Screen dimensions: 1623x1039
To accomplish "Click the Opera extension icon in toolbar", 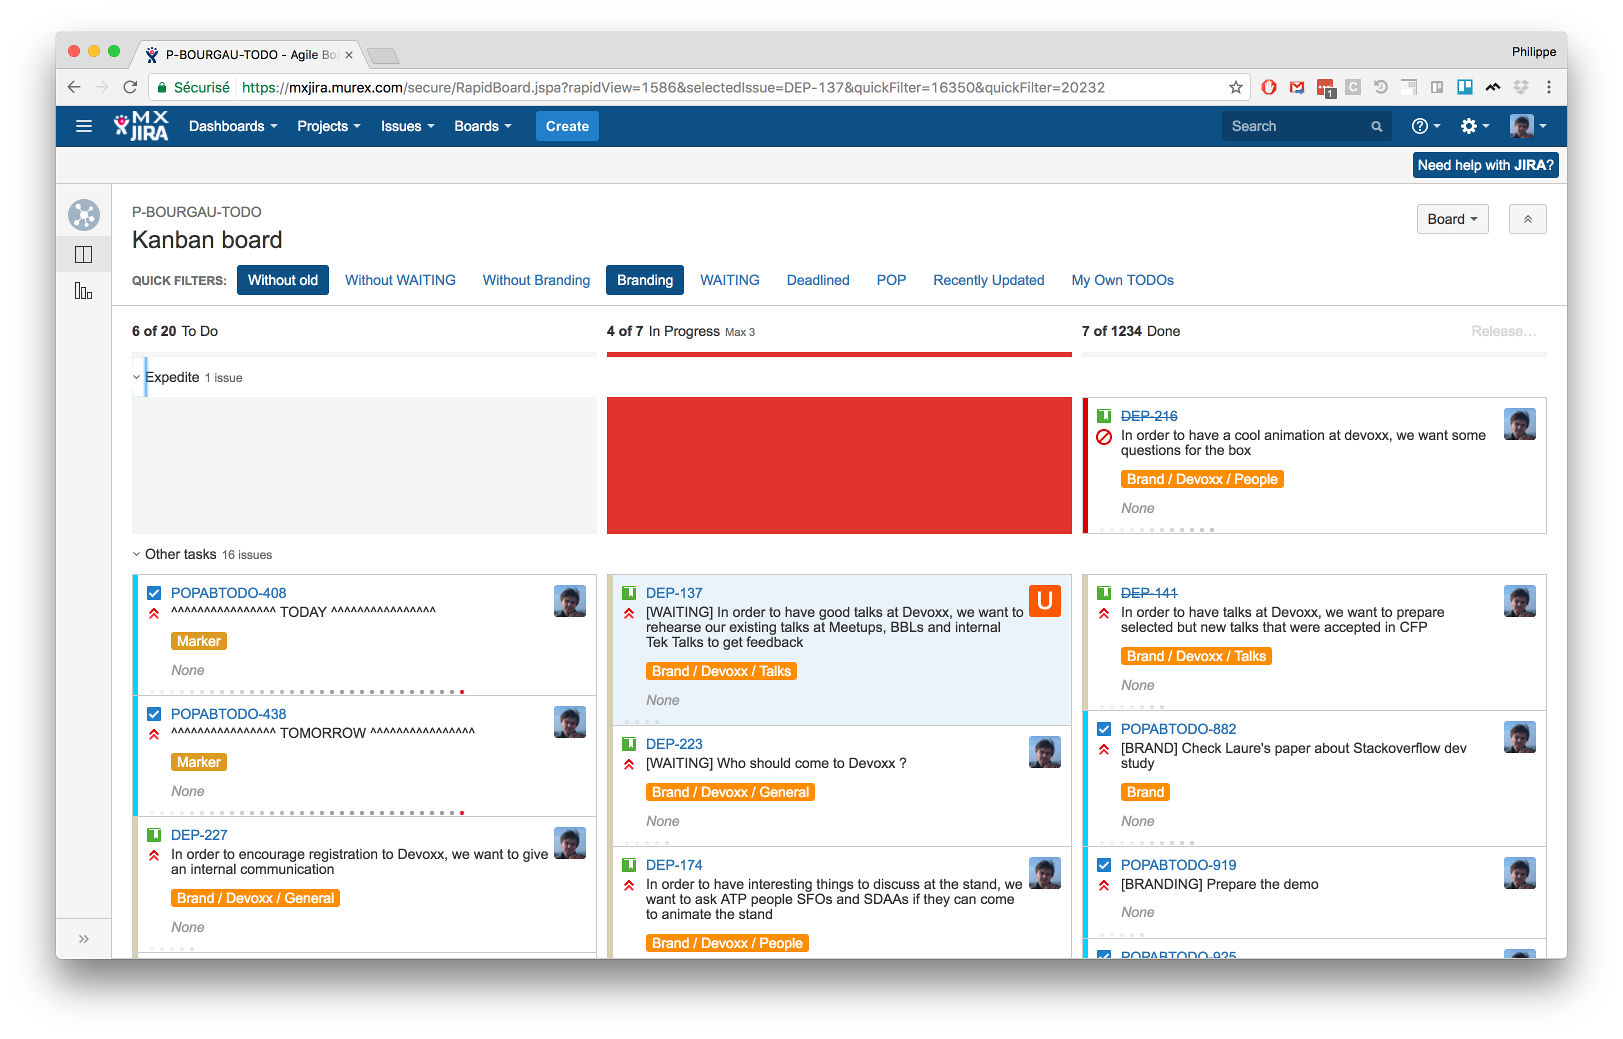I will (1269, 87).
